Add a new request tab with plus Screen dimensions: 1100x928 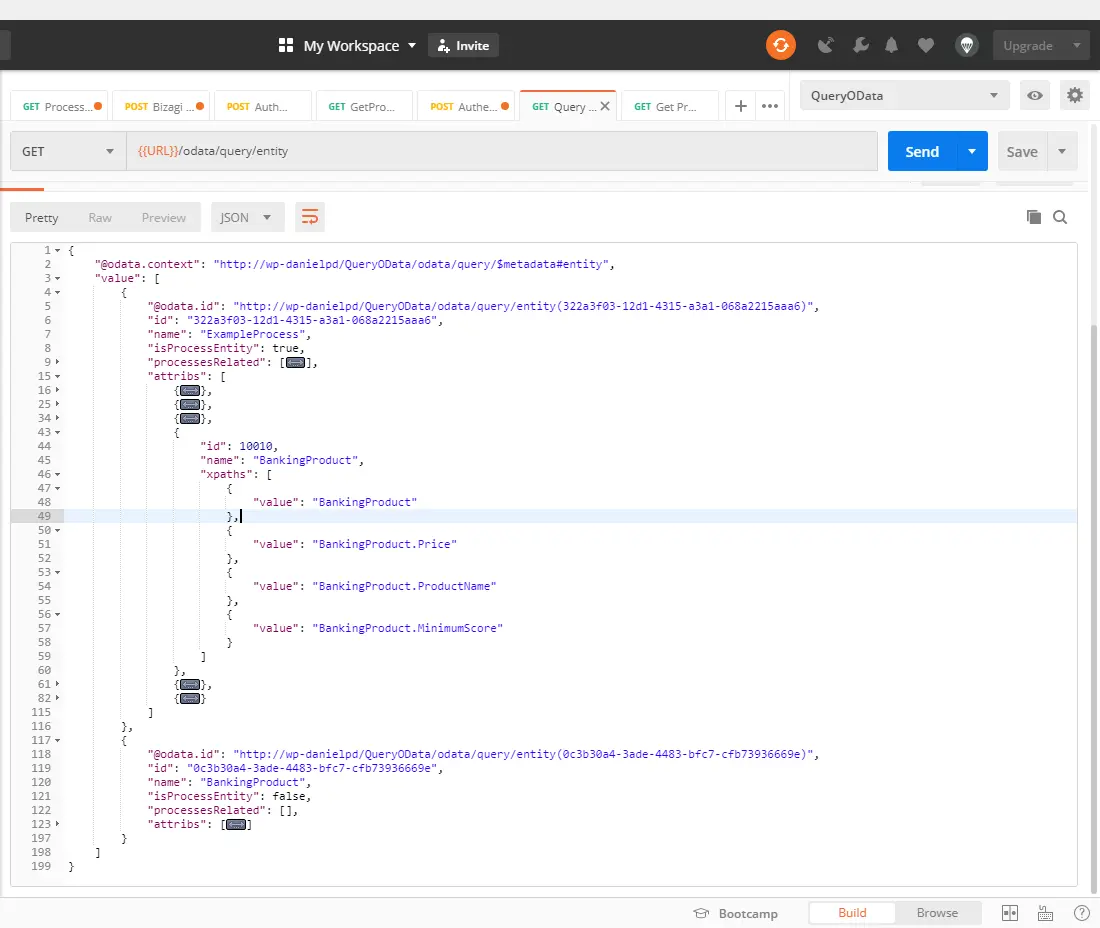click(740, 106)
